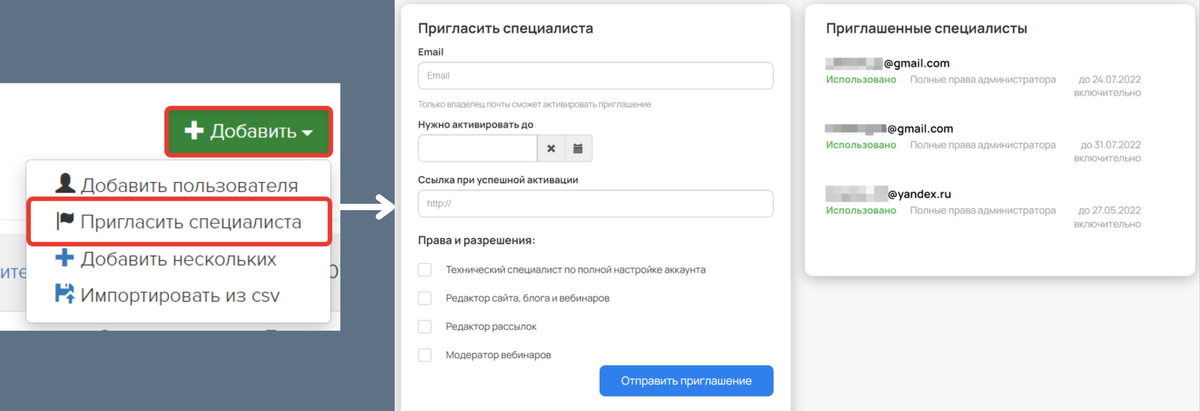Enable Редактор сайта, блога и вебинаров checkbox
The width and height of the screenshot is (1200, 411).
coord(424,298)
